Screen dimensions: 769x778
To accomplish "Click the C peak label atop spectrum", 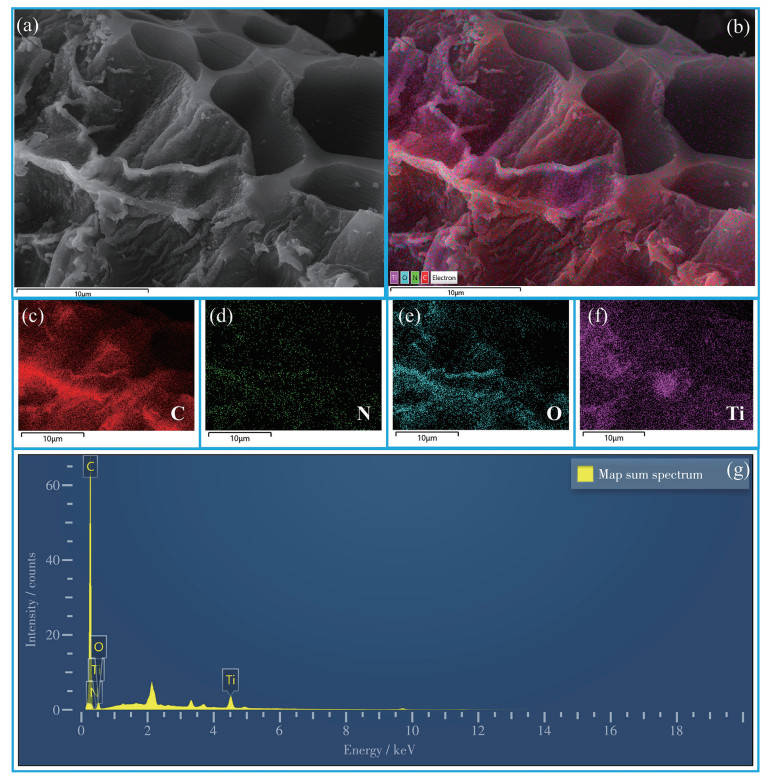I will click(90, 466).
